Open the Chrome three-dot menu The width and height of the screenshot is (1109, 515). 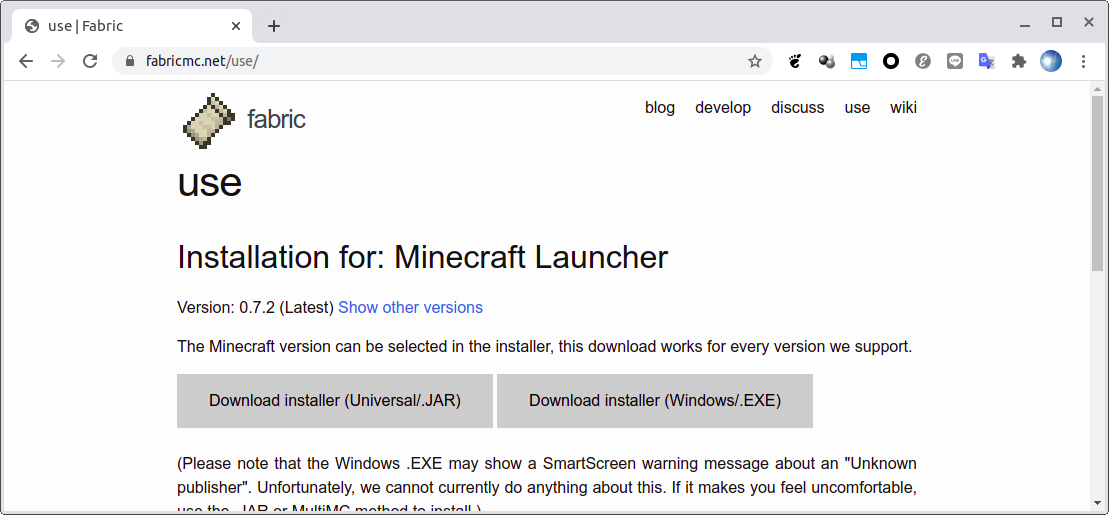coord(1084,62)
